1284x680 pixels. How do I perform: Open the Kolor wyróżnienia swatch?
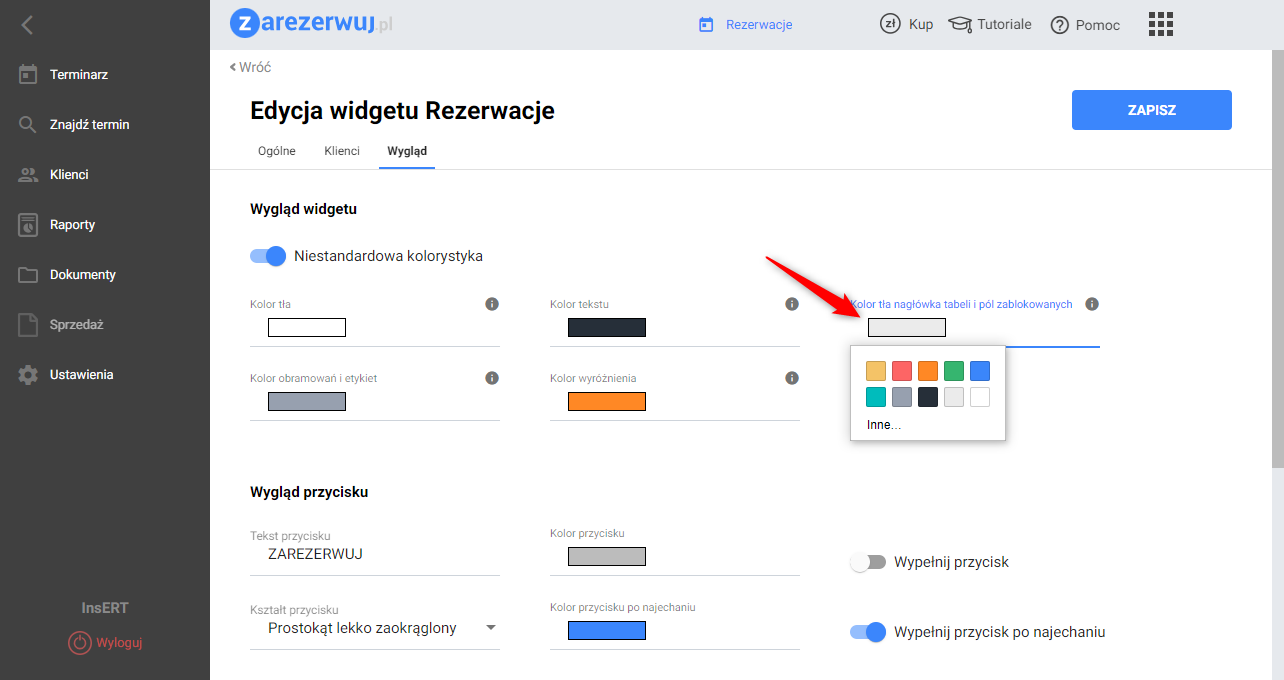[x=607, y=401]
